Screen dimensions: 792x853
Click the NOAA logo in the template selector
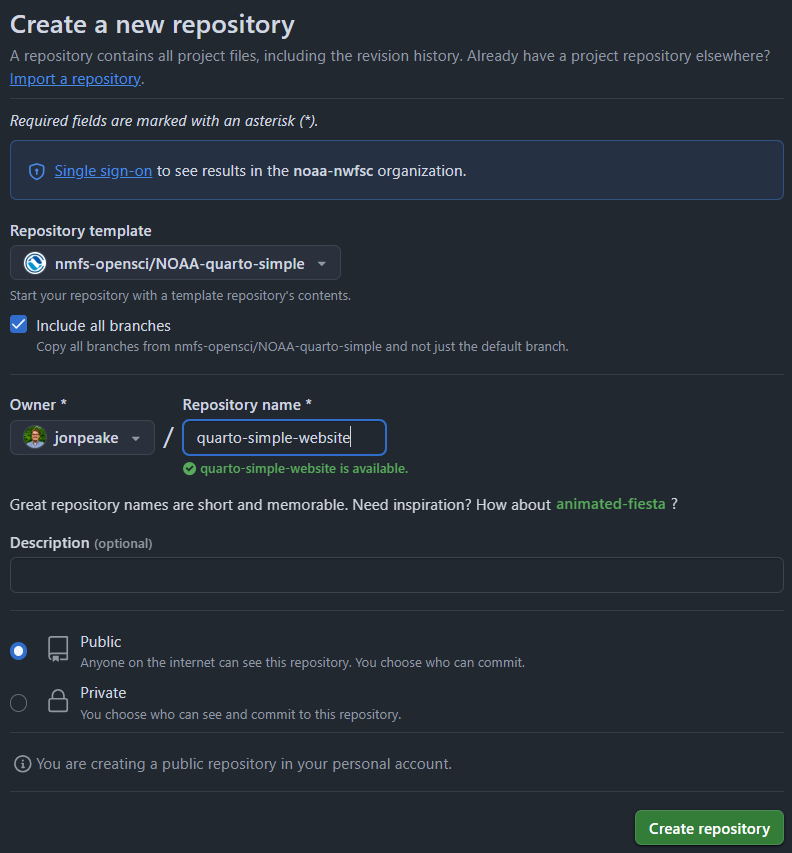[35, 263]
